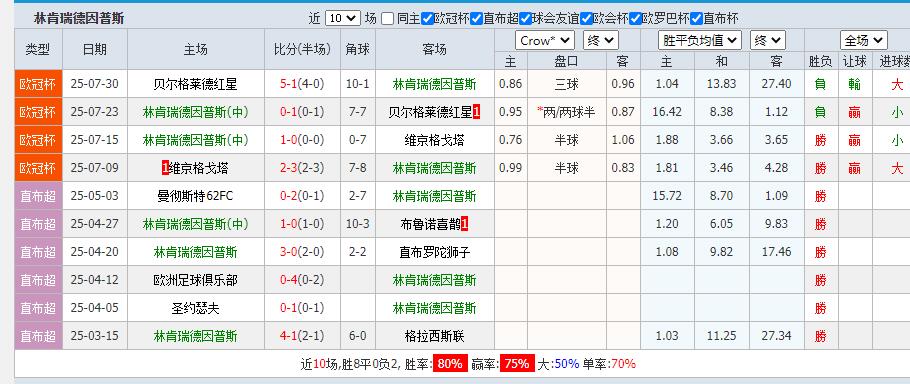Open the Crow* bookmaker dropdown
The image size is (910, 384).
[x=545, y=41]
